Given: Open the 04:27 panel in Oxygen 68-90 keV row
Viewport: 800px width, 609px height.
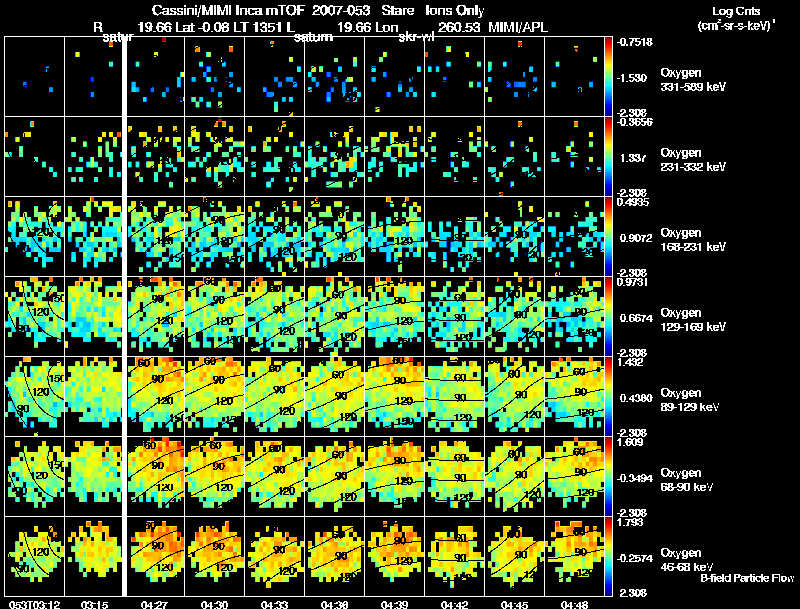Looking at the screenshot, I should (155, 477).
